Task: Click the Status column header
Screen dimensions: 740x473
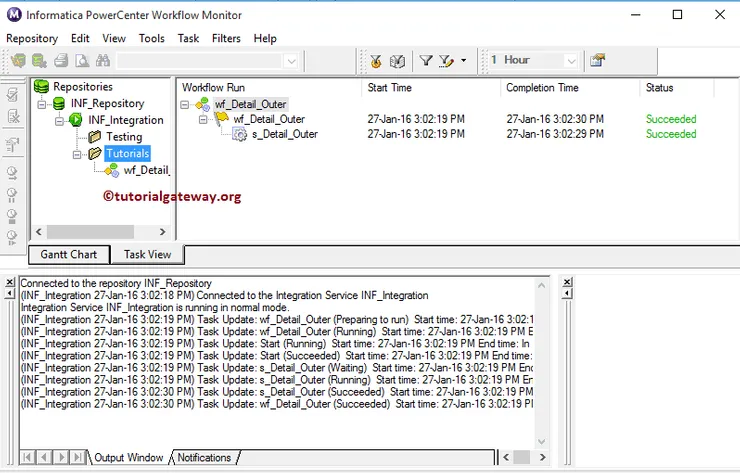Action: (677, 88)
